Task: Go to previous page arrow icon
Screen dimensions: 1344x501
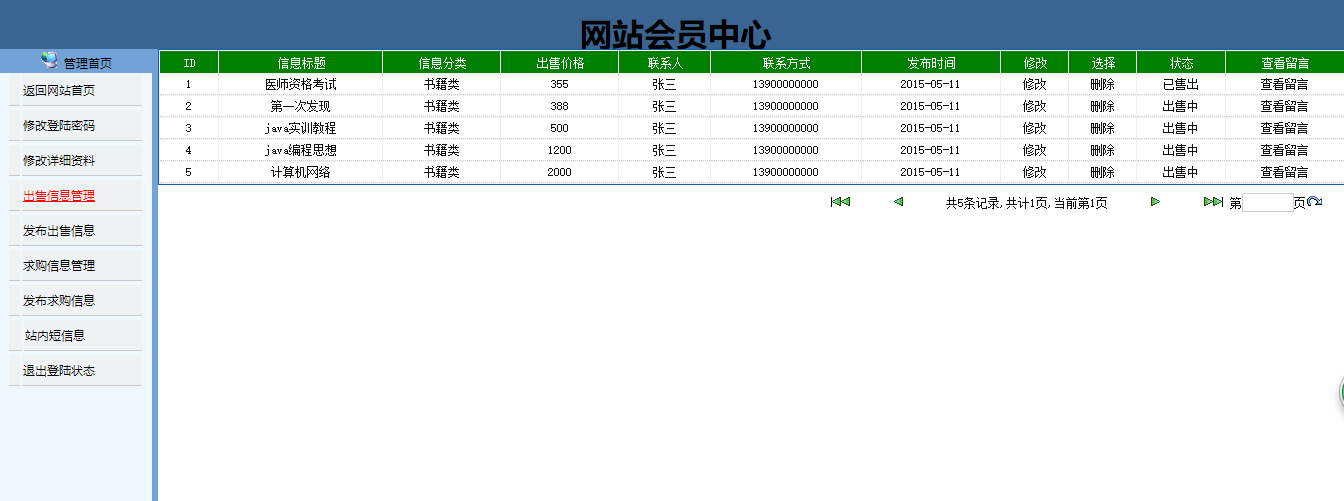Action: click(x=898, y=202)
